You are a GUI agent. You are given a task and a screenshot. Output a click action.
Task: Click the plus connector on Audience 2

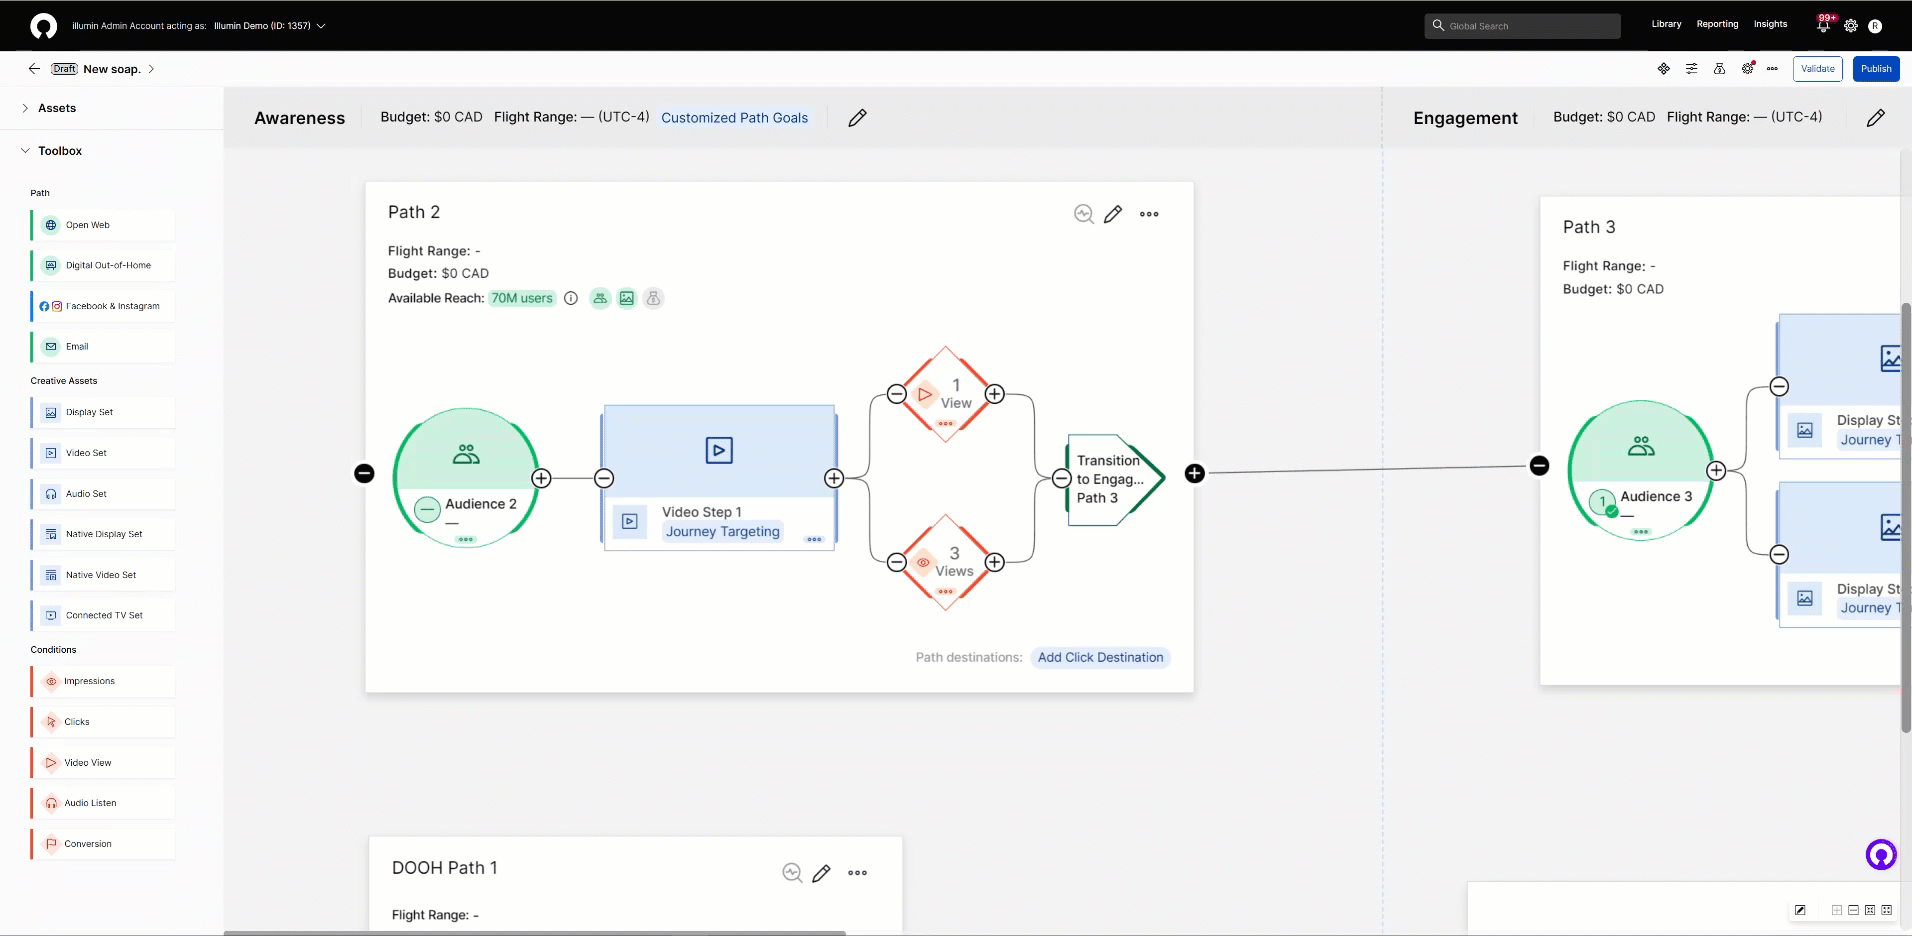(x=541, y=478)
